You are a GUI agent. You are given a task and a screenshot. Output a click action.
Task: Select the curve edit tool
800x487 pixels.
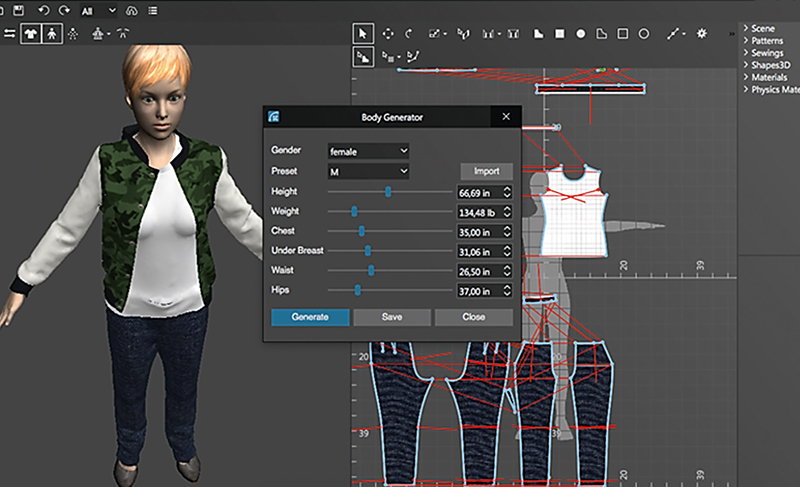(412, 57)
